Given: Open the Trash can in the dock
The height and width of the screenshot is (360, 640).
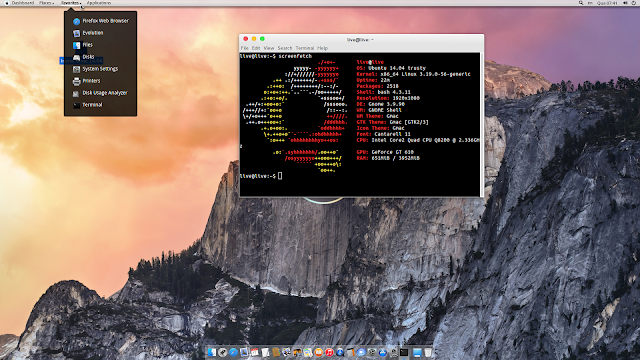Looking at the screenshot, I should (428, 352).
